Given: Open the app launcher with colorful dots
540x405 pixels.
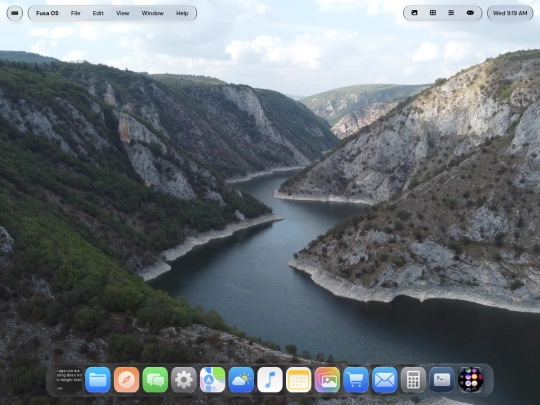Looking at the screenshot, I should pos(471,380).
